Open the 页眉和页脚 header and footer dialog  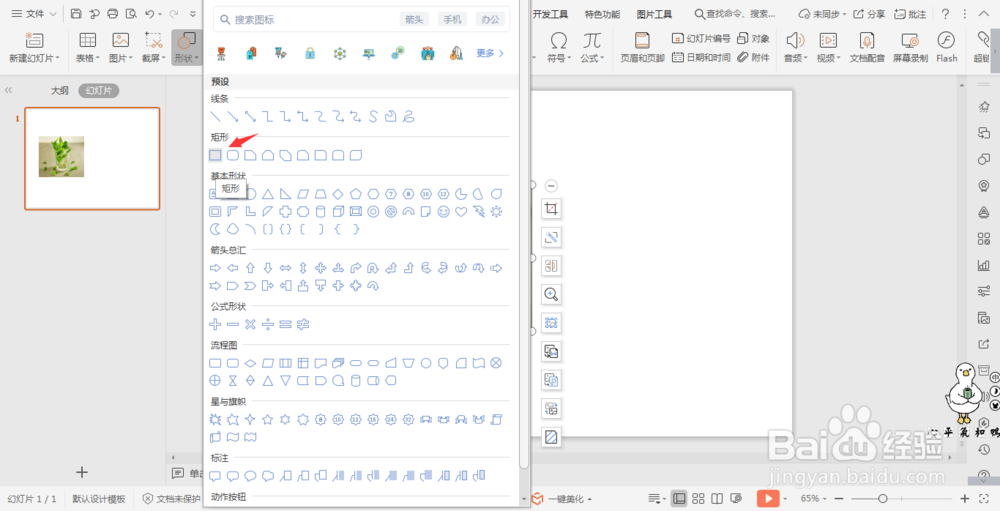click(x=642, y=47)
